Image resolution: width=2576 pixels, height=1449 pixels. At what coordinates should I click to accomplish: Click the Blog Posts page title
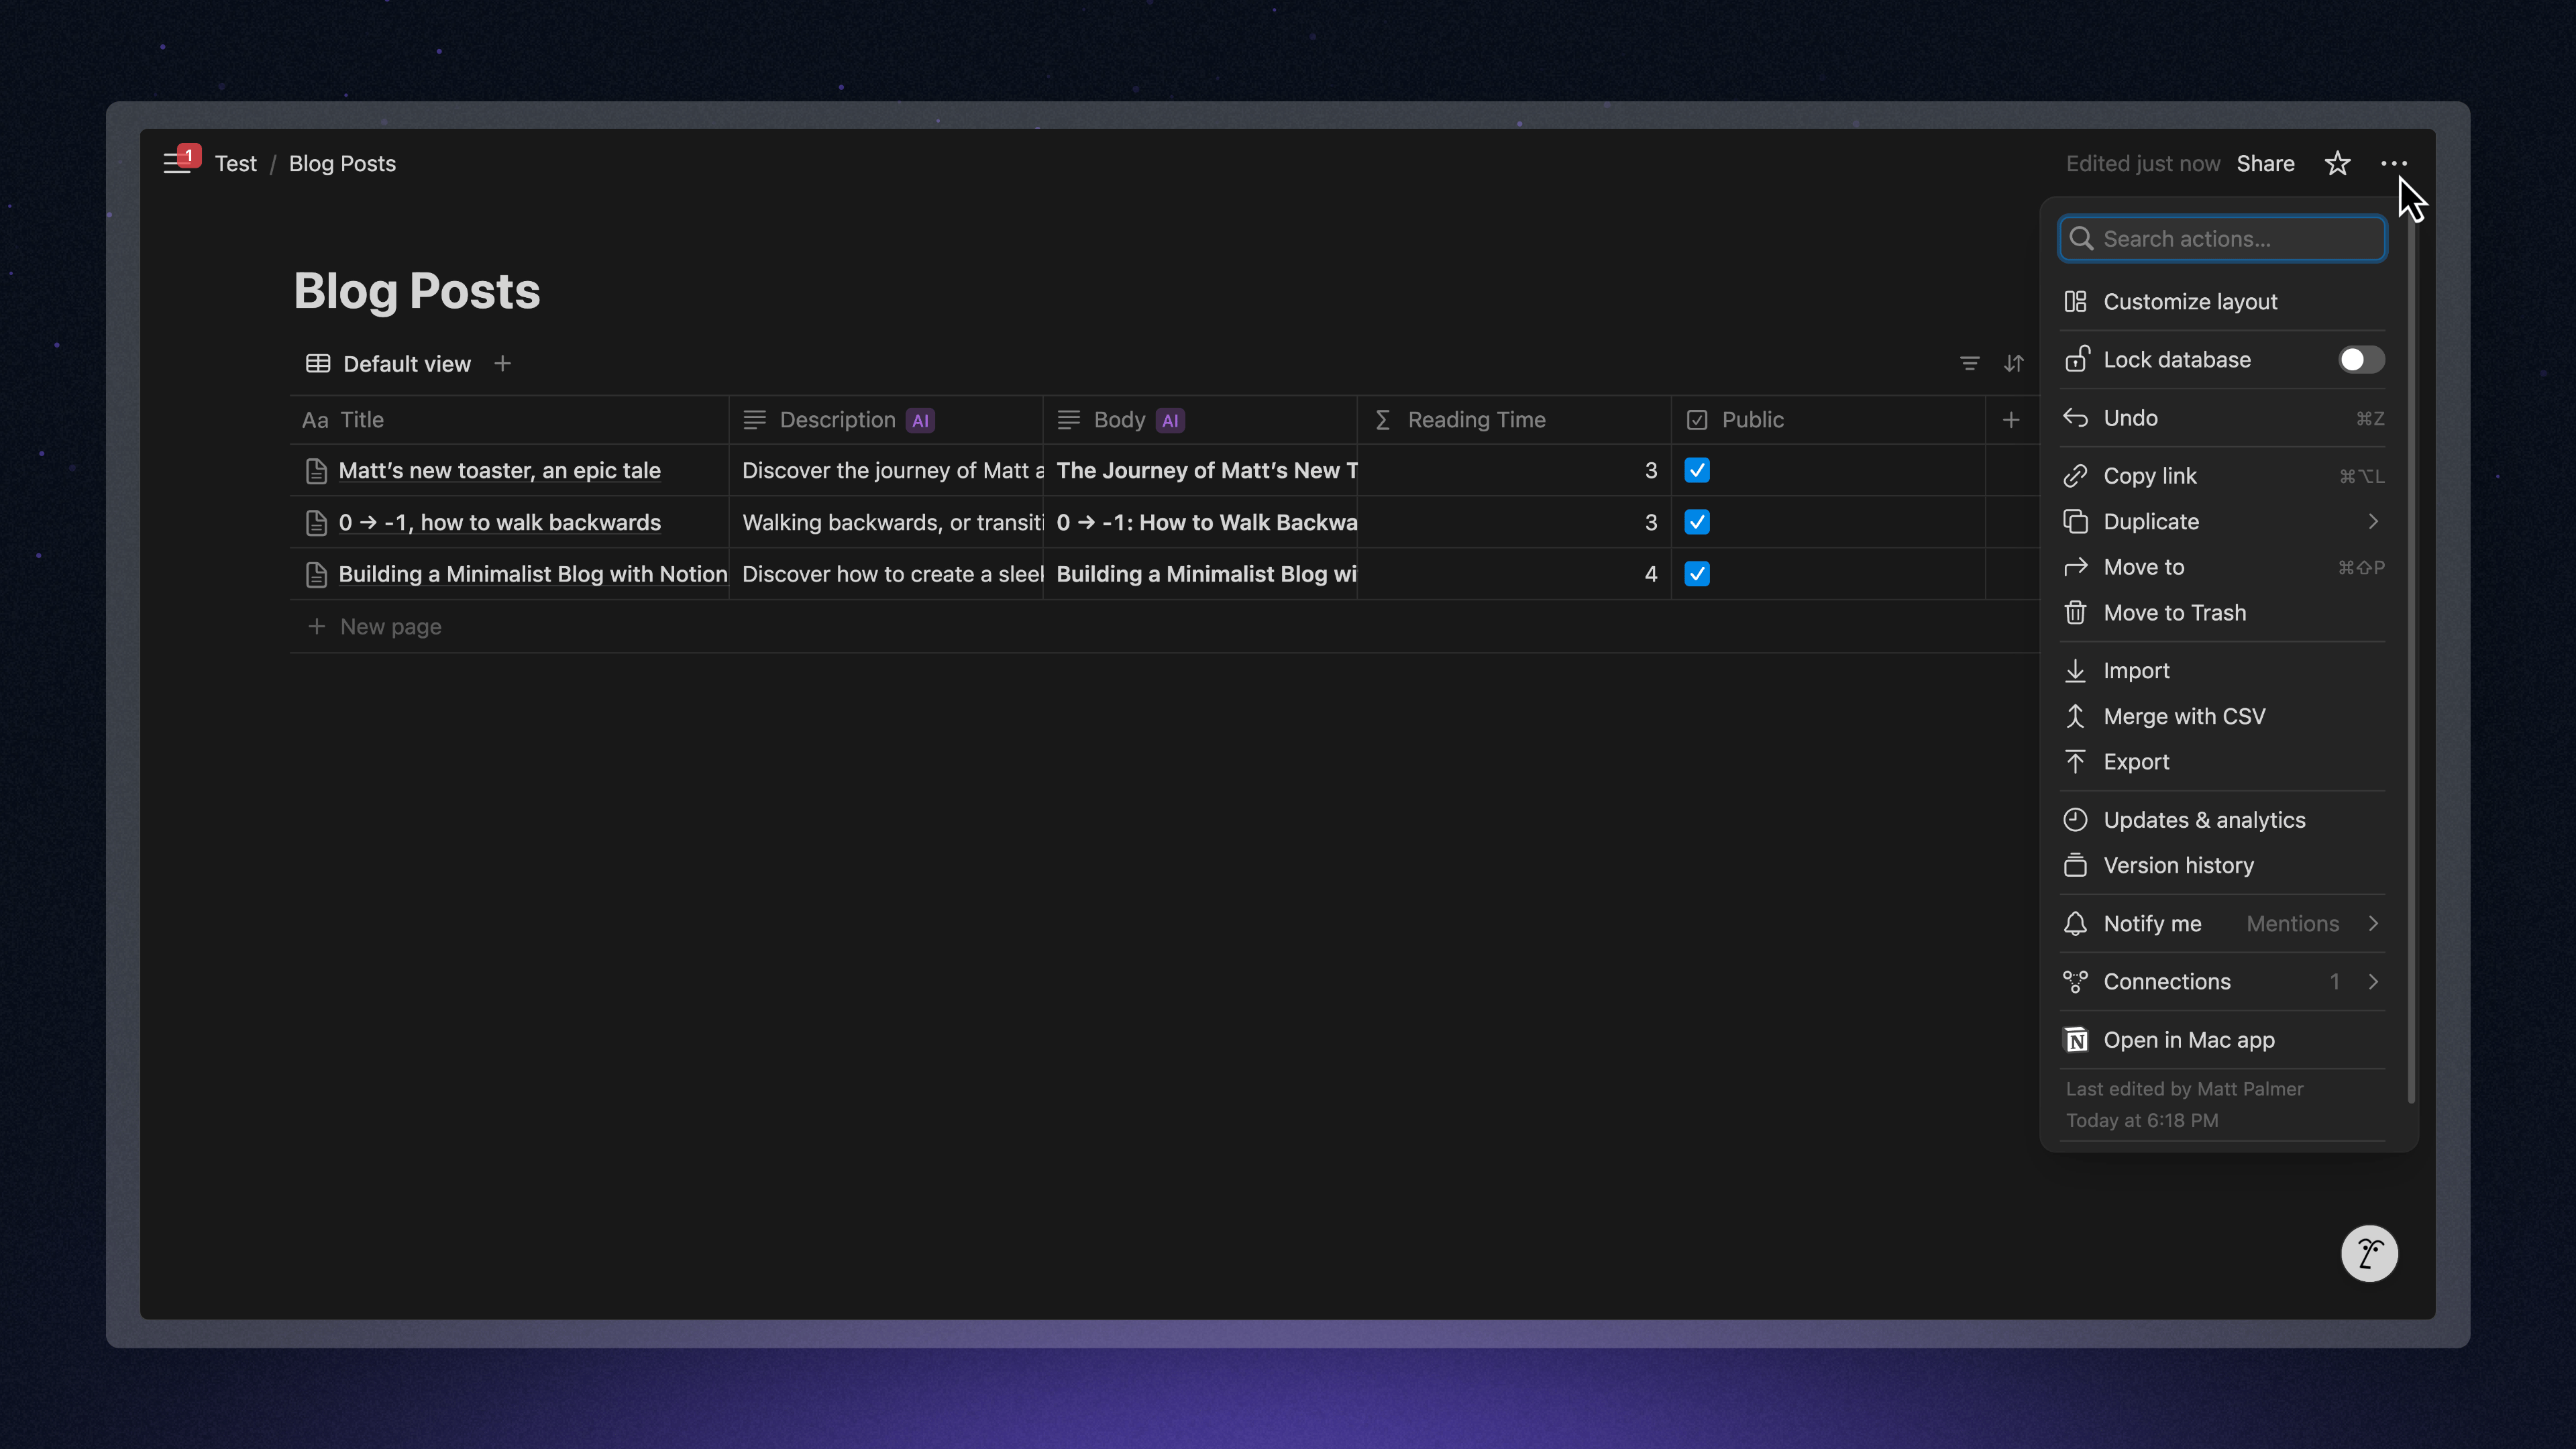pos(416,291)
